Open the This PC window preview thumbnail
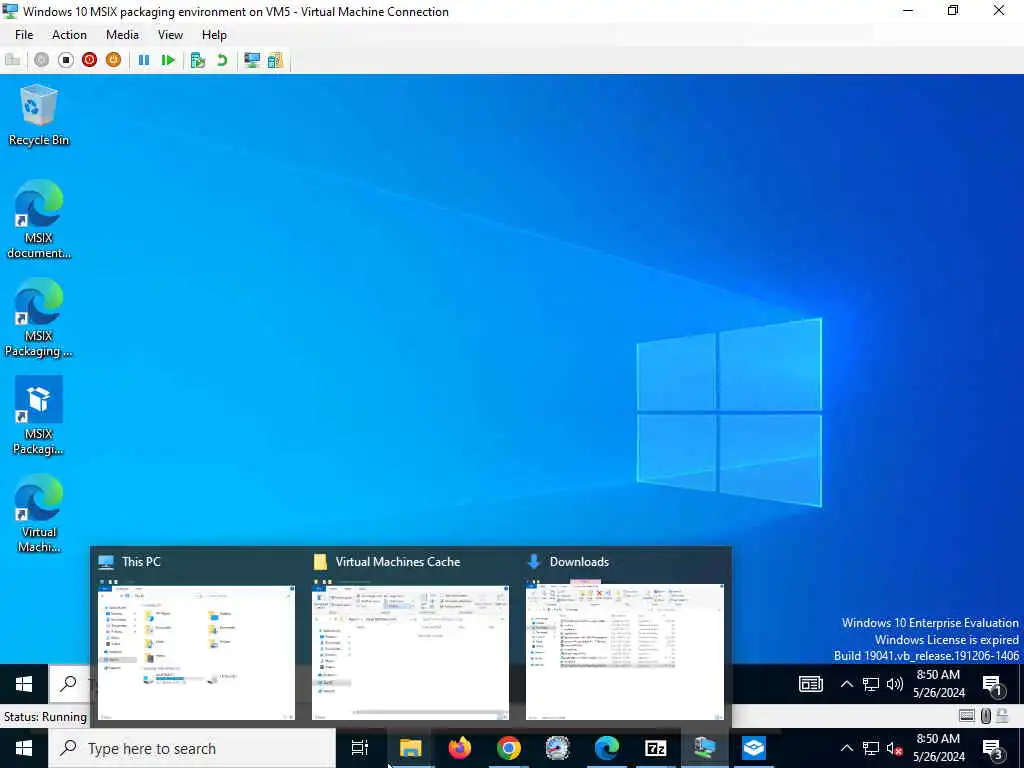Viewport: 1024px width, 768px height. pos(197,652)
